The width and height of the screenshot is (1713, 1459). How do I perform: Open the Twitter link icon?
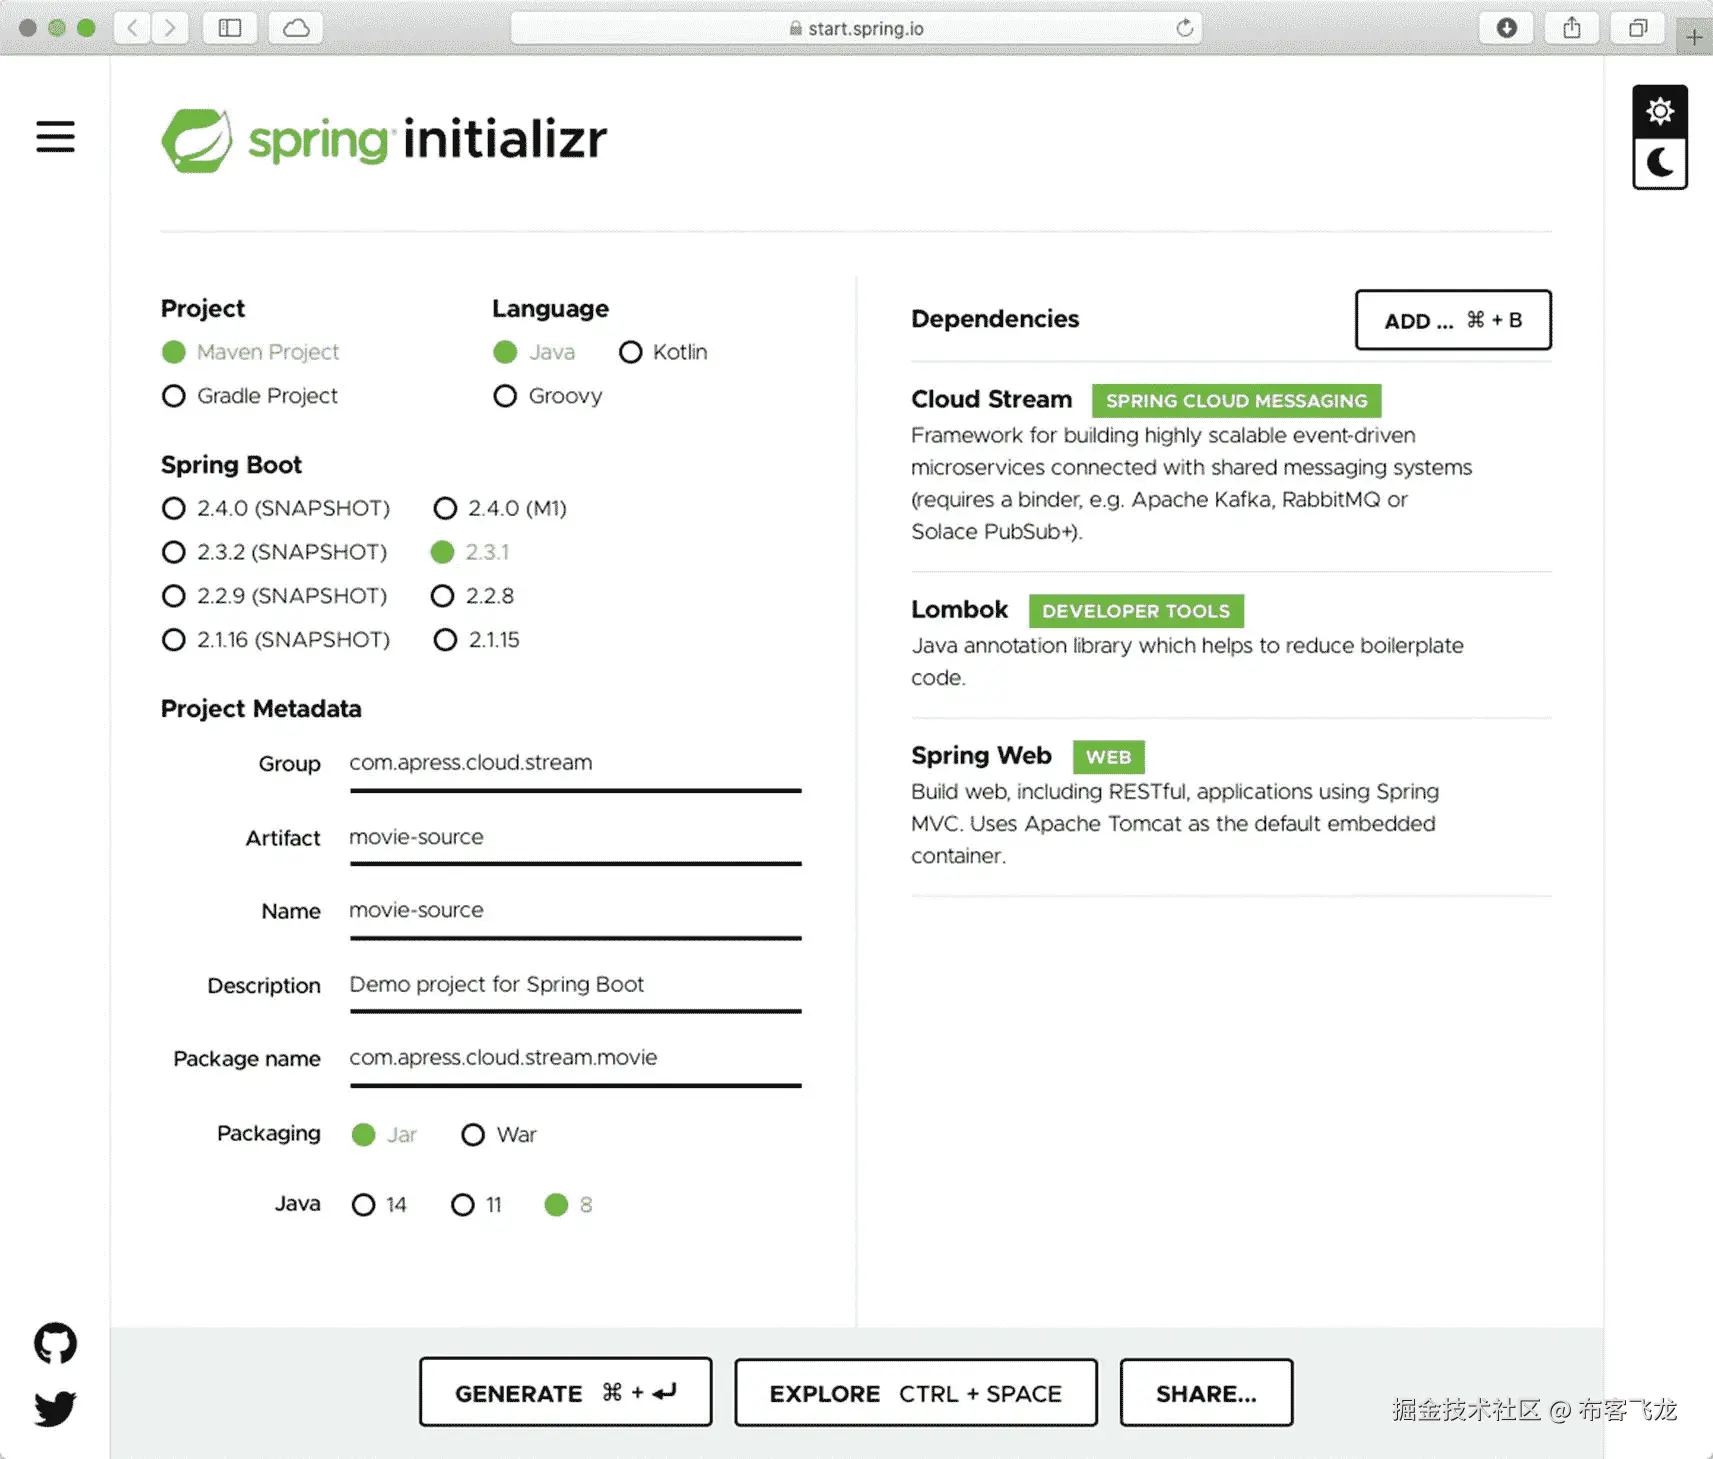(55, 1408)
